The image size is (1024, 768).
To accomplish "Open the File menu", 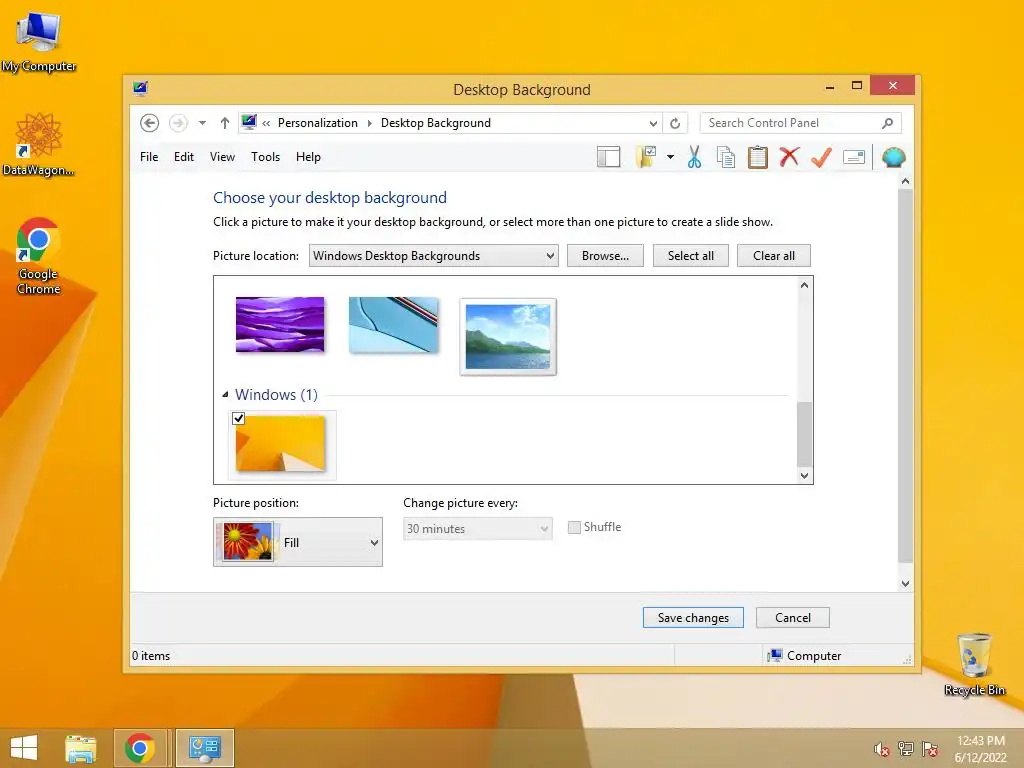I will 149,157.
